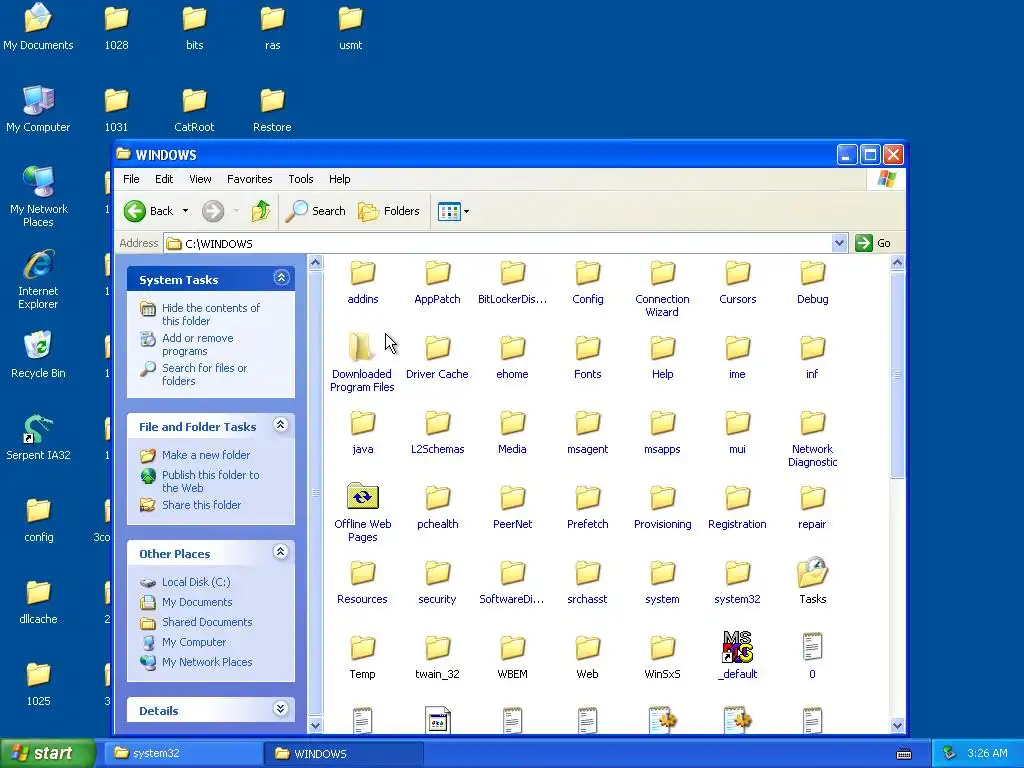The width and height of the screenshot is (1024, 768).
Task: Select the Driver Cache folder
Action: (438, 358)
